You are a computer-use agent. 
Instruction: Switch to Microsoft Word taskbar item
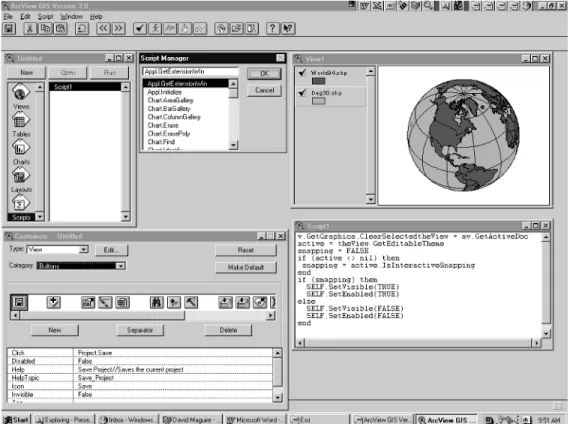(x=254, y=420)
